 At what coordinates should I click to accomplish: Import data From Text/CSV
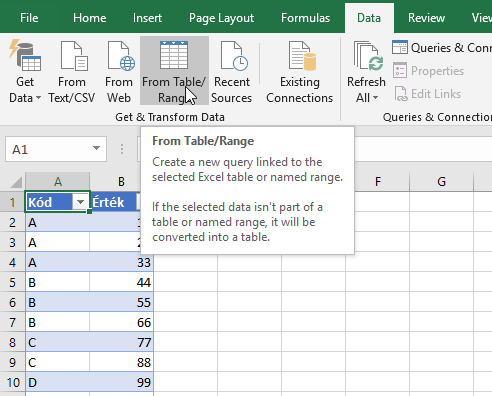(72, 71)
